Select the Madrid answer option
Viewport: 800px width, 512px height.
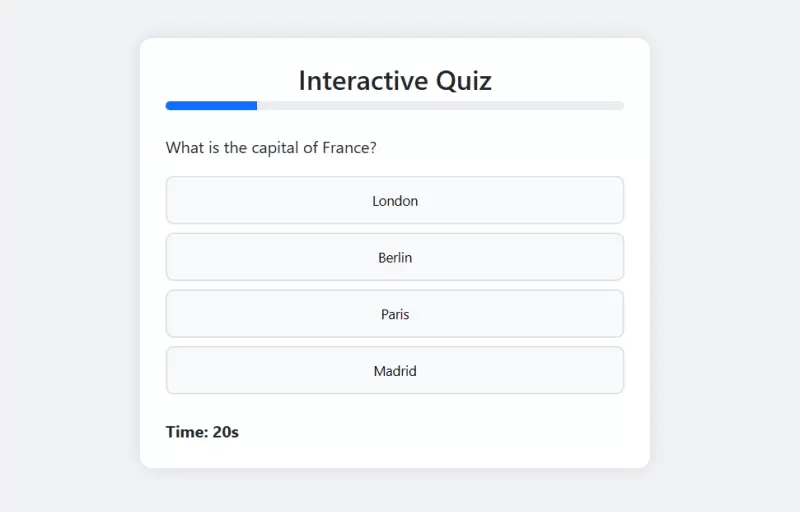pos(395,371)
